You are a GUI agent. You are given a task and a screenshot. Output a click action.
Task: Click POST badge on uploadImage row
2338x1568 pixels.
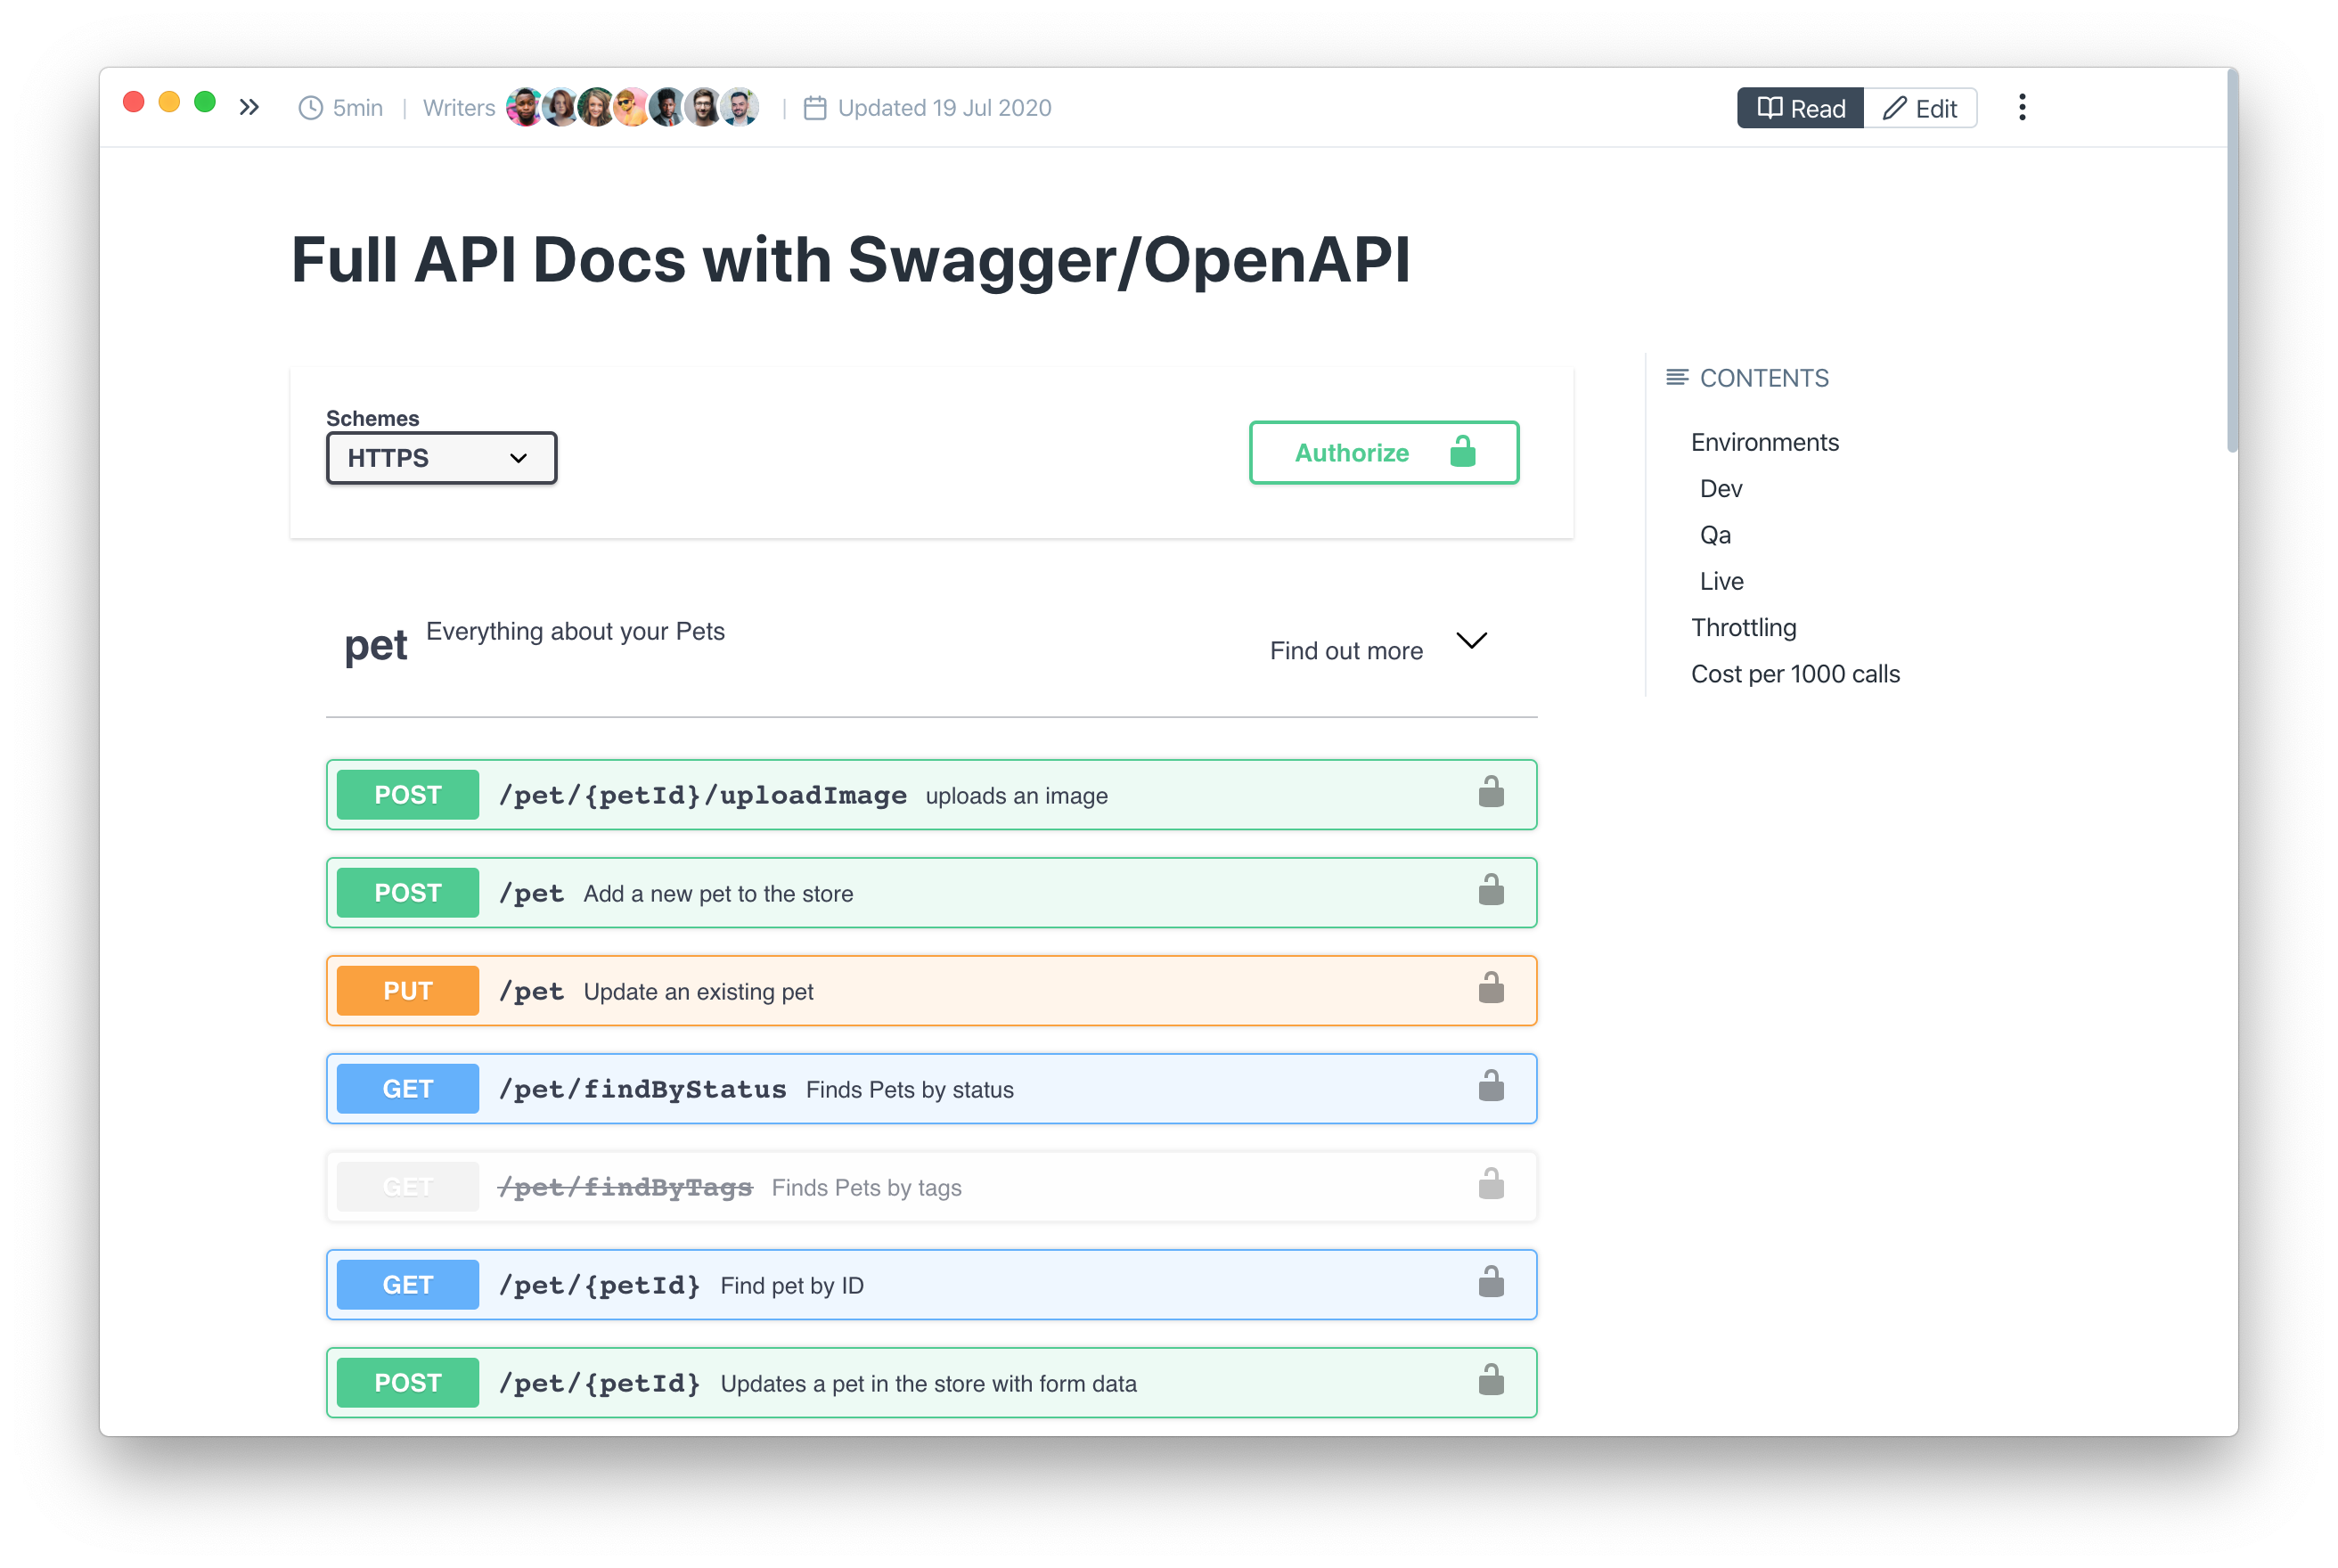pos(408,795)
